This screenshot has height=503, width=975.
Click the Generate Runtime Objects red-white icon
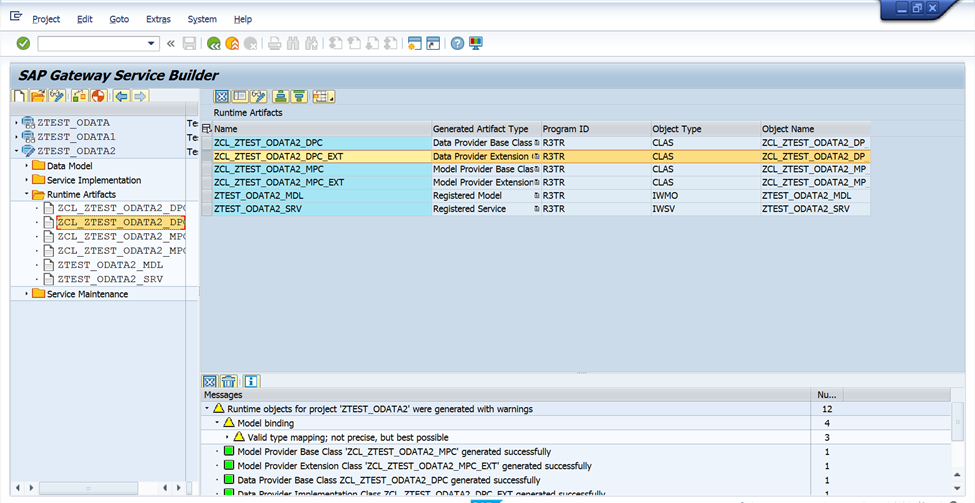tap(98, 96)
